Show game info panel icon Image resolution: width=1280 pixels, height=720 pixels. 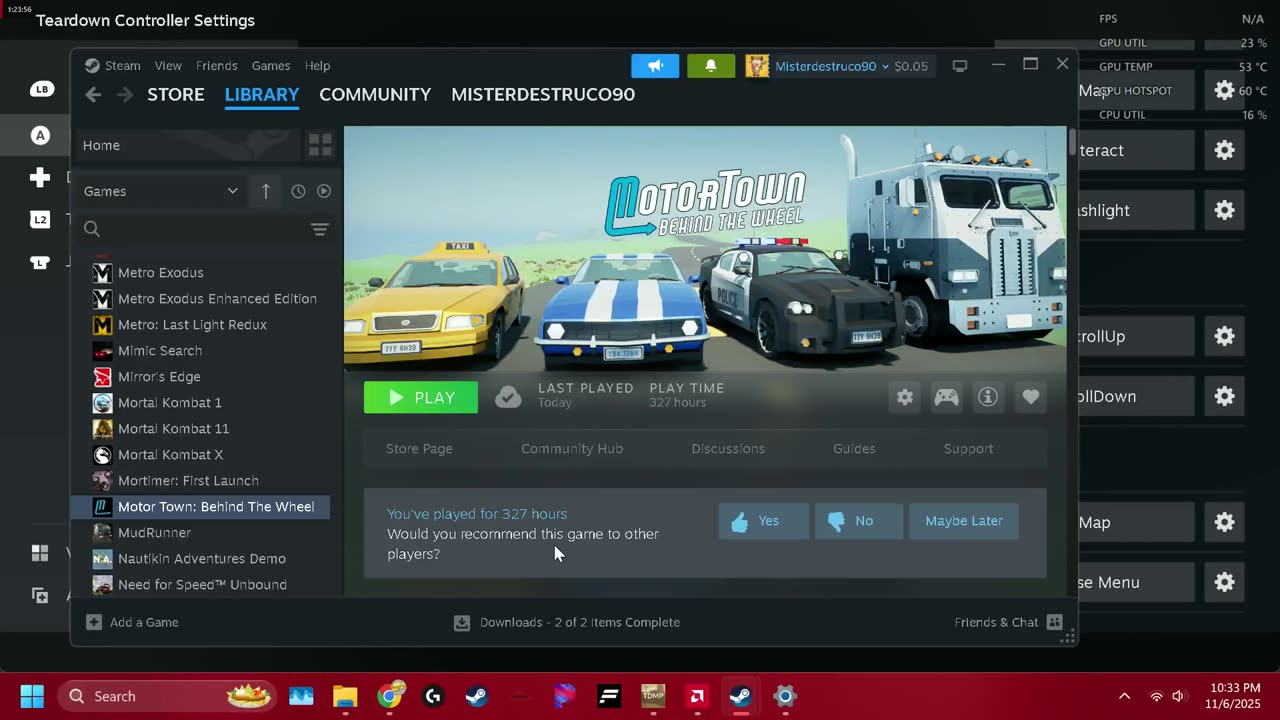pos(988,397)
